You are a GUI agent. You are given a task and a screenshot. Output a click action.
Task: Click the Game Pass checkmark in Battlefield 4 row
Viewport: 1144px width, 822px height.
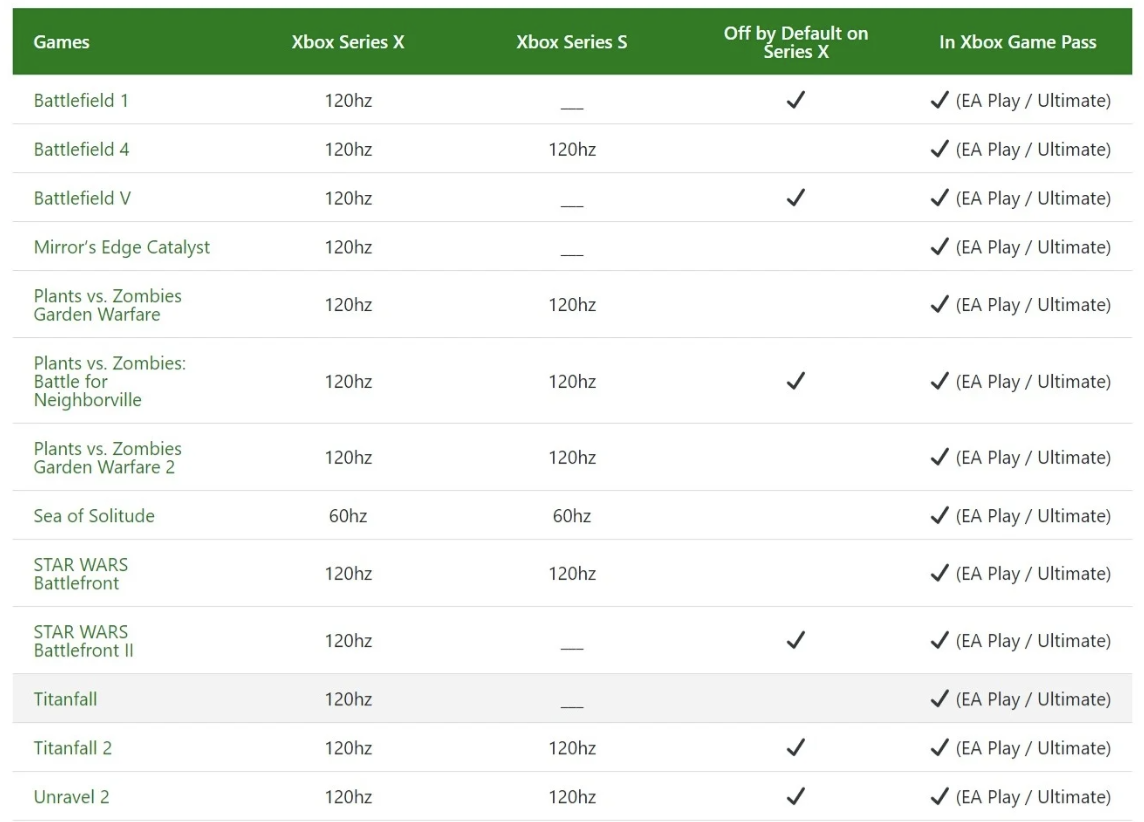(x=939, y=149)
